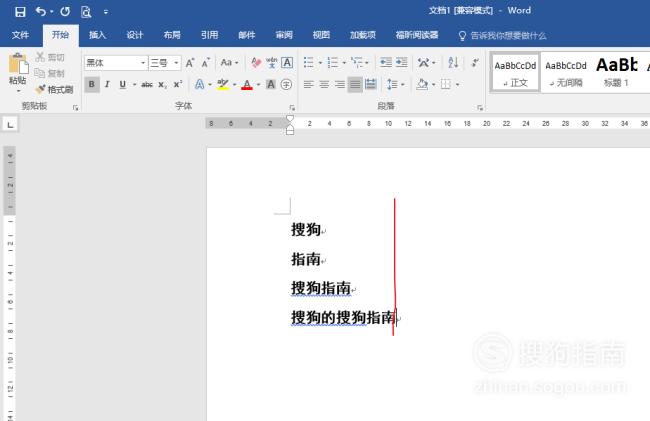Apply a character border with the boxed A icon
The width and height of the screenshot is (650, 421).
tap(287, 63)
